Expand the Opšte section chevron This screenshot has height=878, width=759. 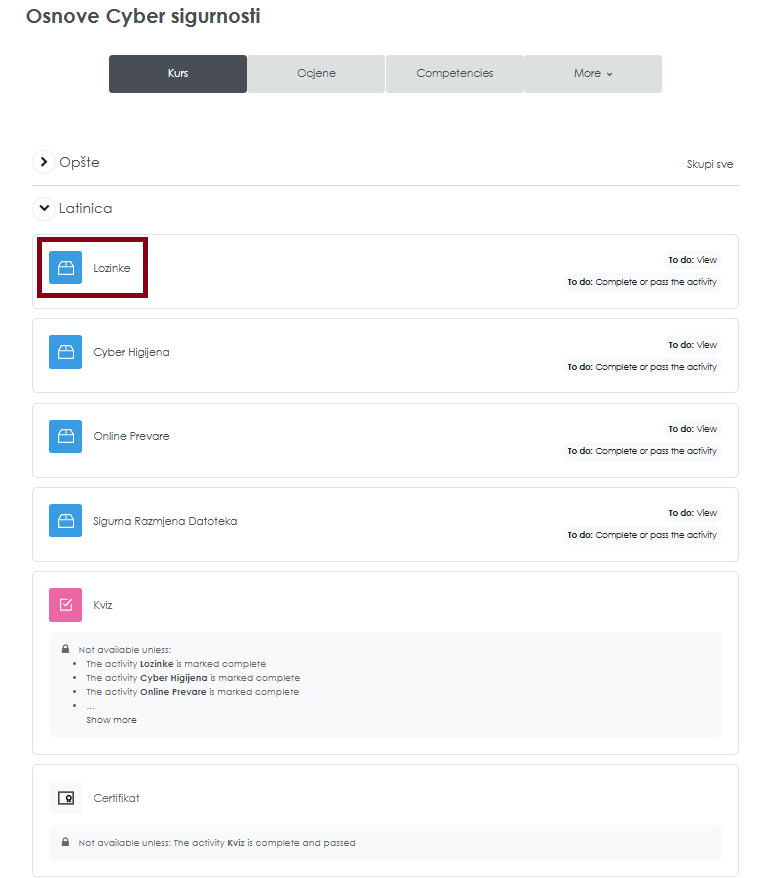pos(43,162)
